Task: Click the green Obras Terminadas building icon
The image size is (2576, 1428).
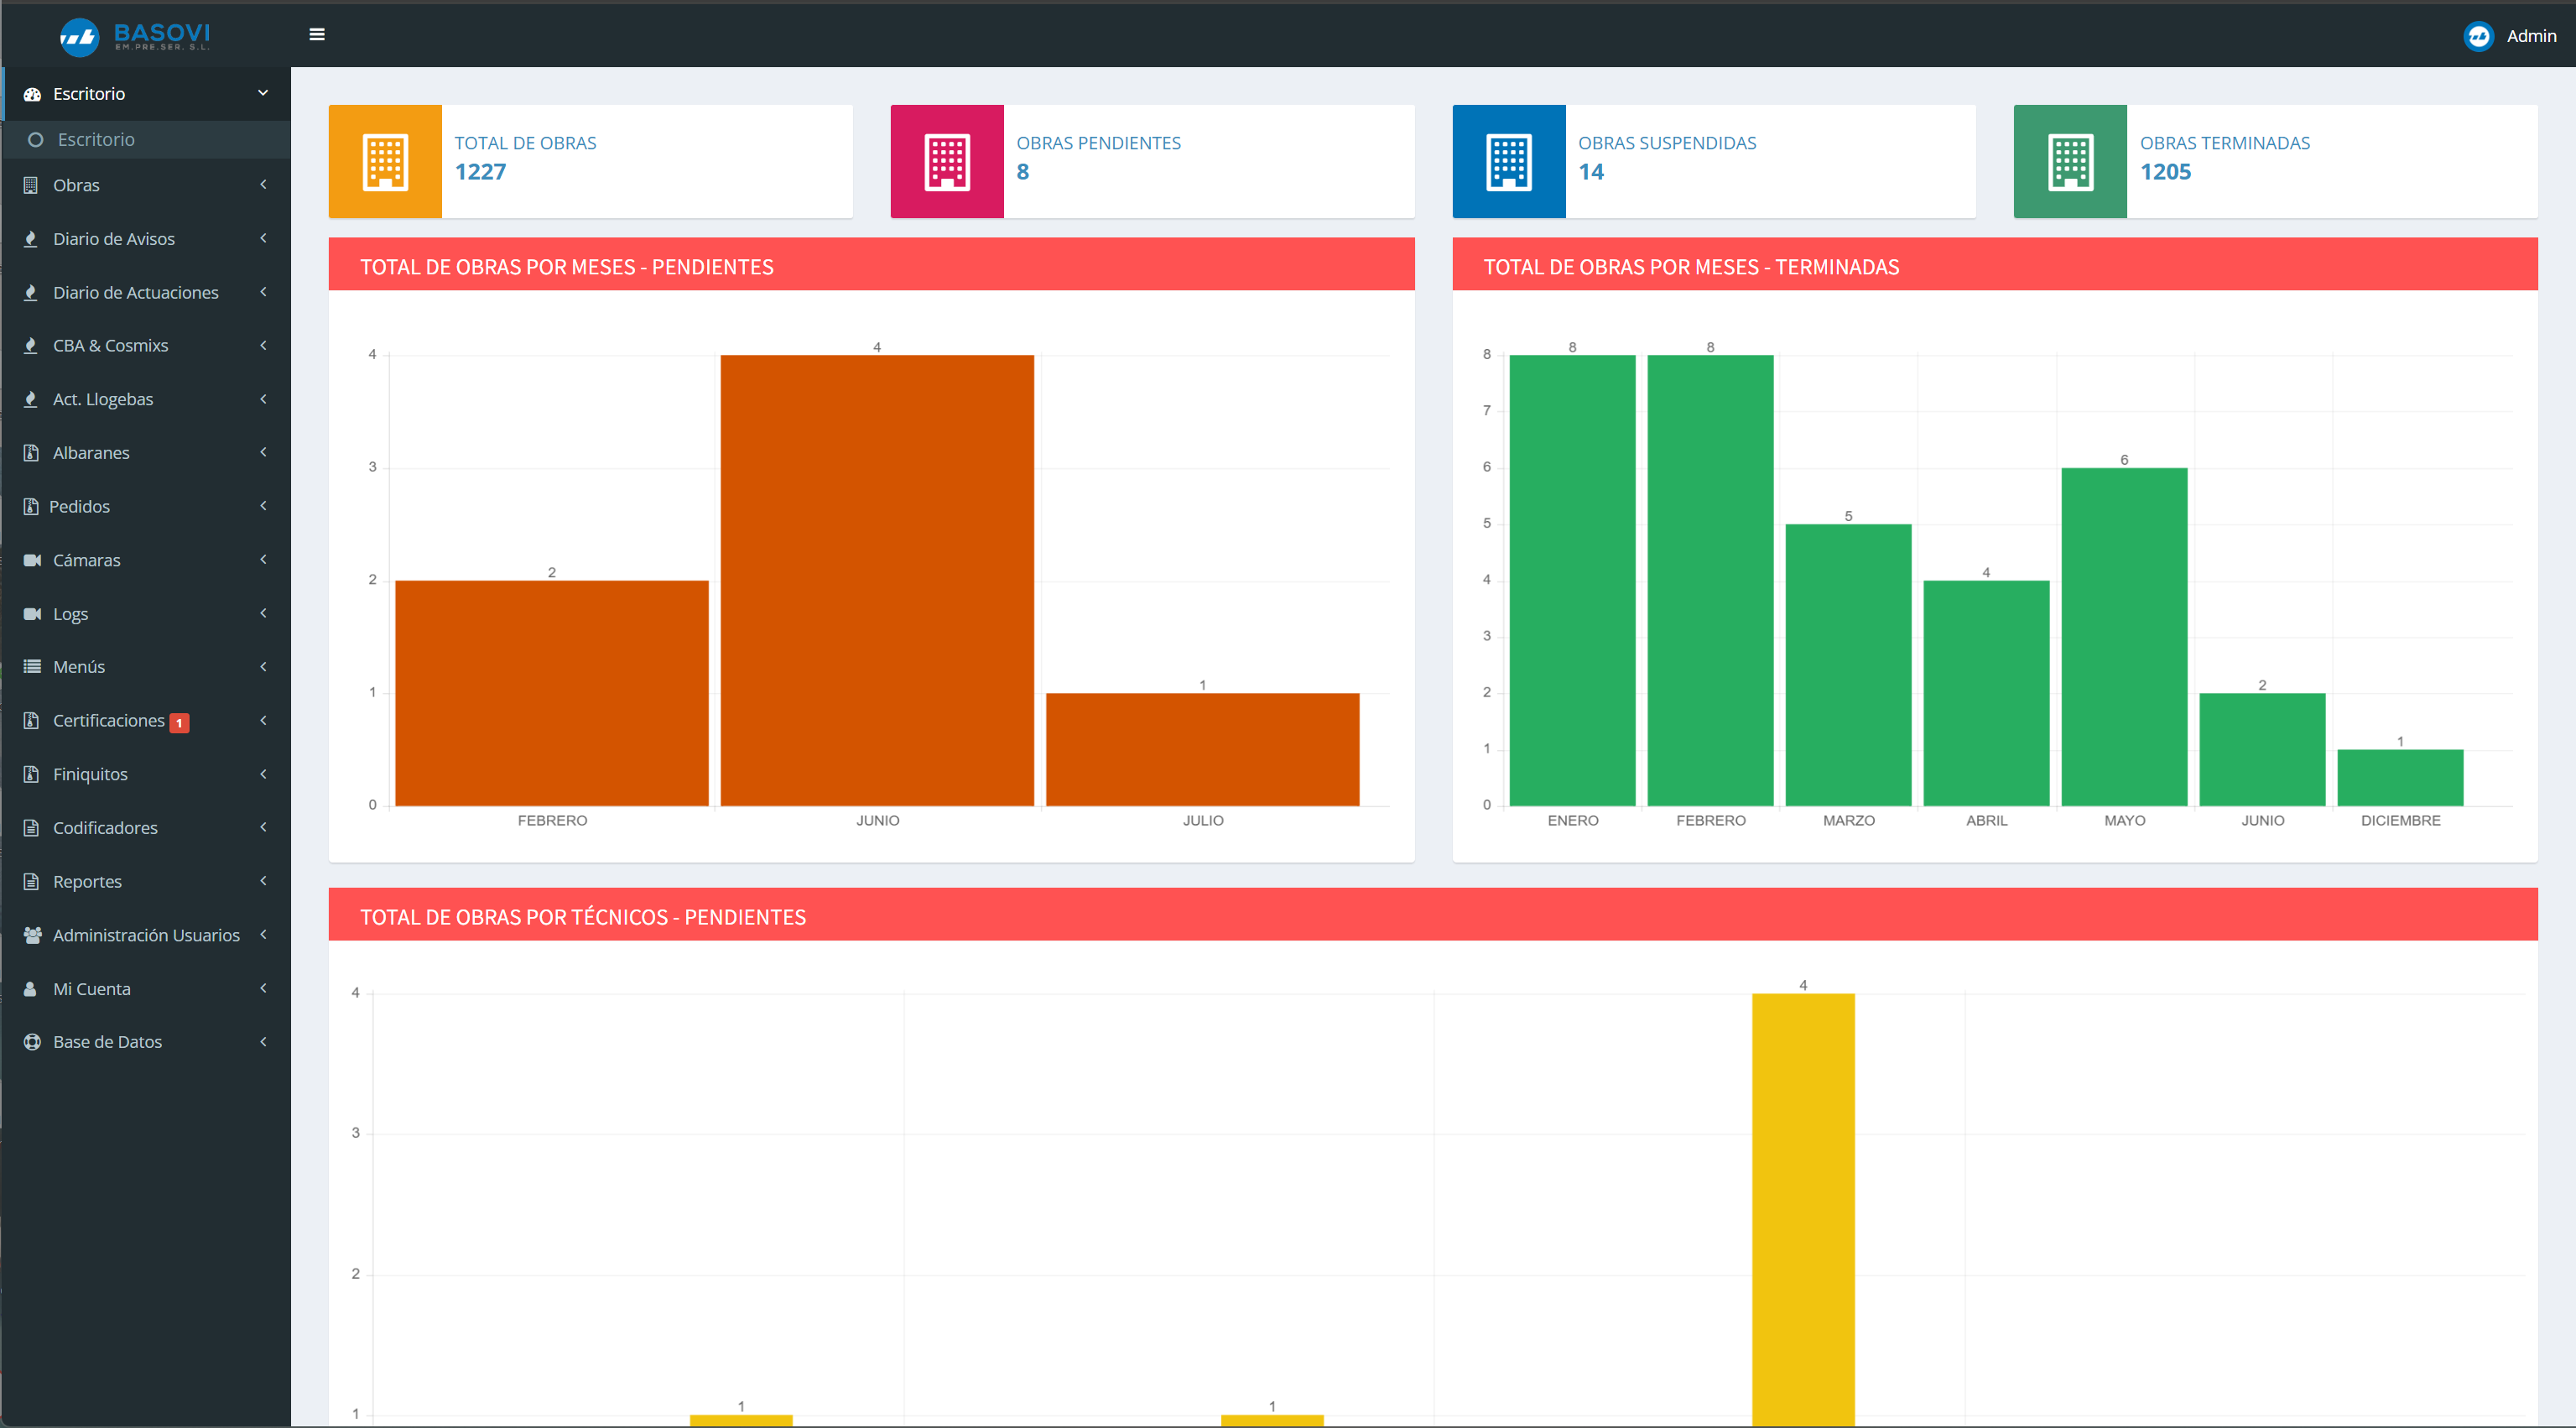Action: pos(2070,161)
